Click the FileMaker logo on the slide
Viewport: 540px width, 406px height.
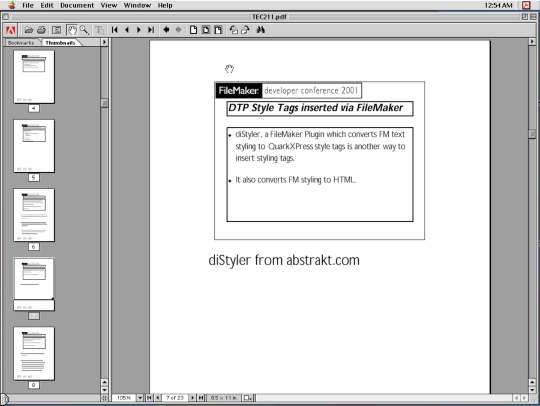click(x=238, y=91)
